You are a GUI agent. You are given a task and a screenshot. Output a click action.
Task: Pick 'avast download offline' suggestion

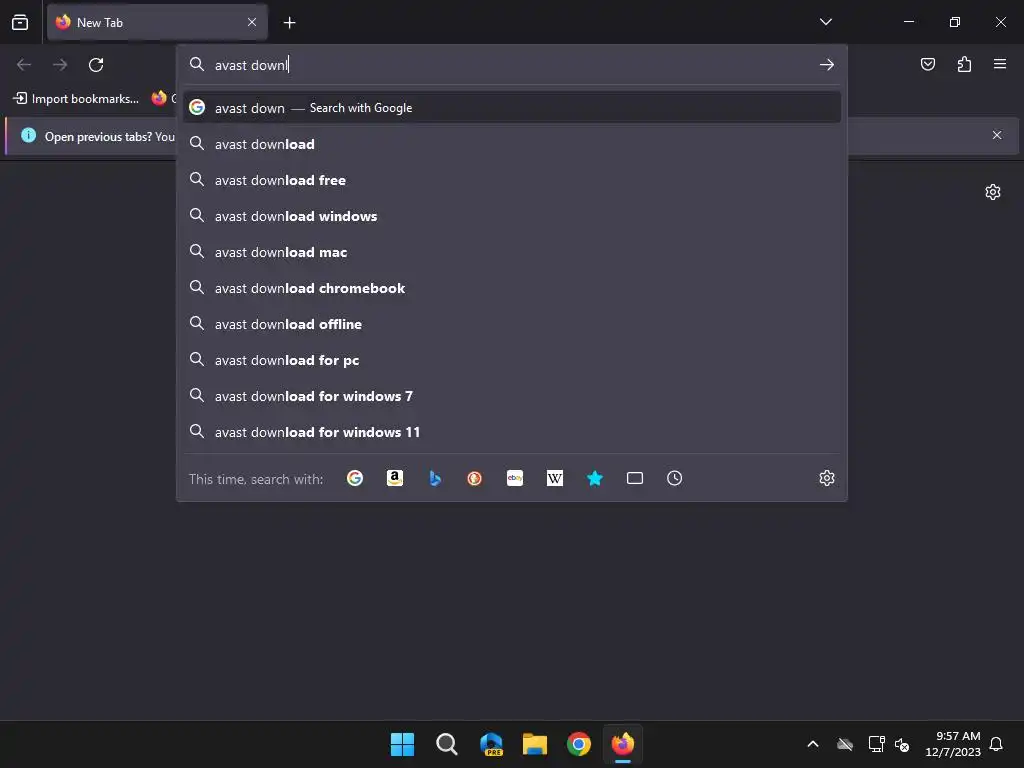pos(512,324)
